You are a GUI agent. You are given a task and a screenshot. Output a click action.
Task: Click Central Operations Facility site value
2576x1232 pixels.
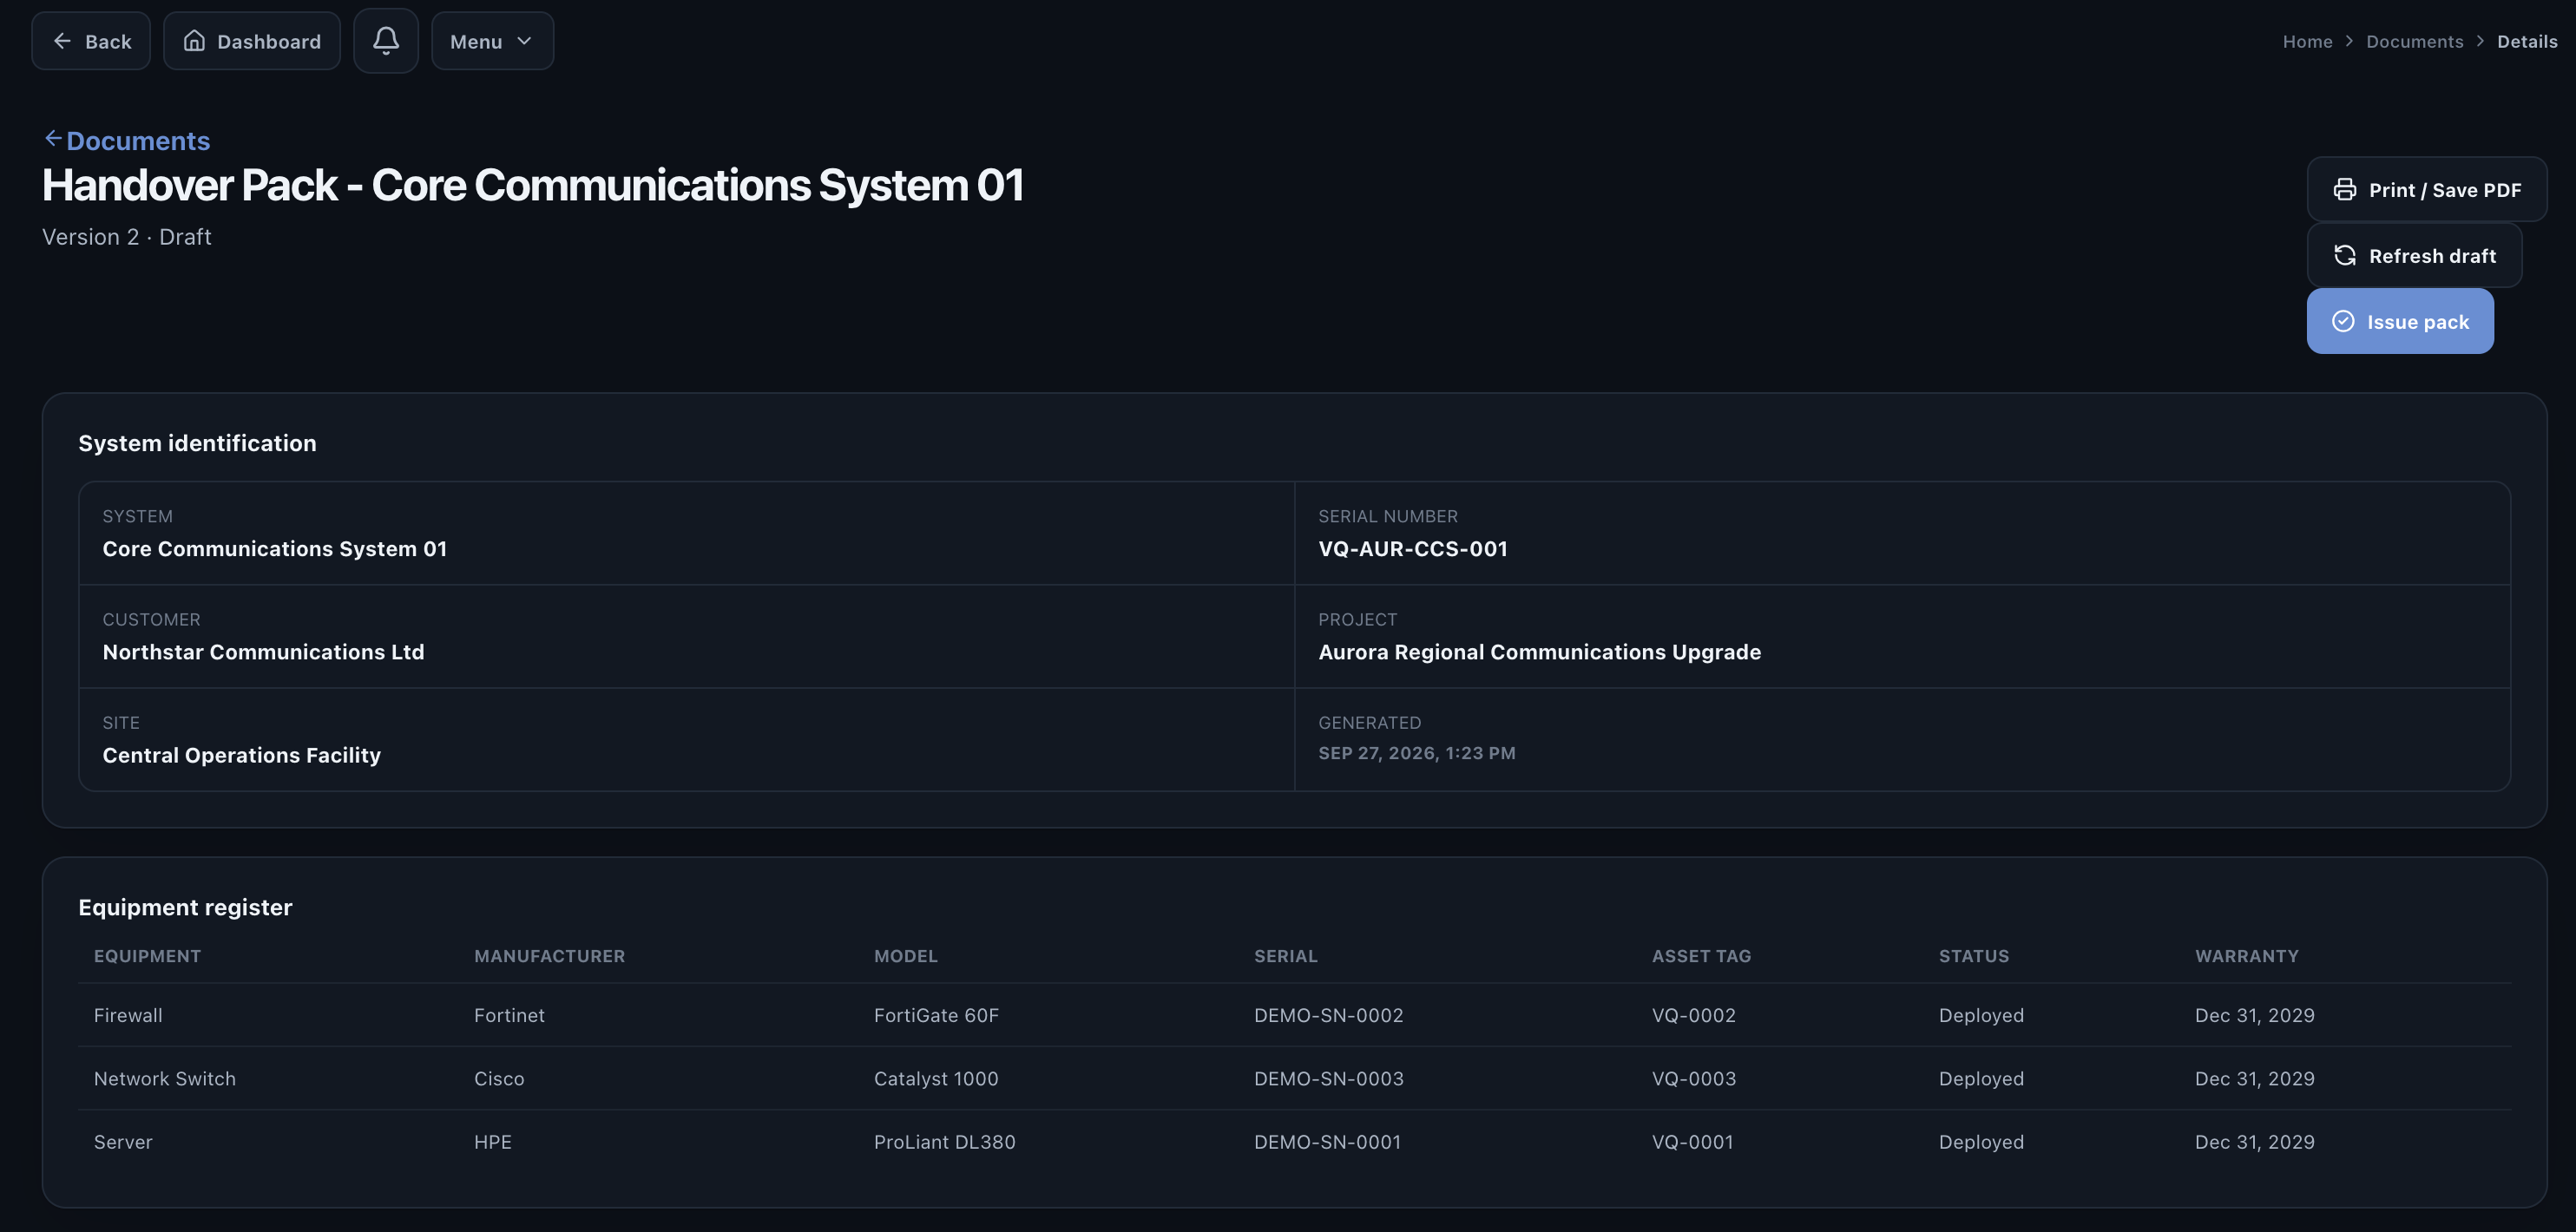pyautogui.click(x=241, y=755)
